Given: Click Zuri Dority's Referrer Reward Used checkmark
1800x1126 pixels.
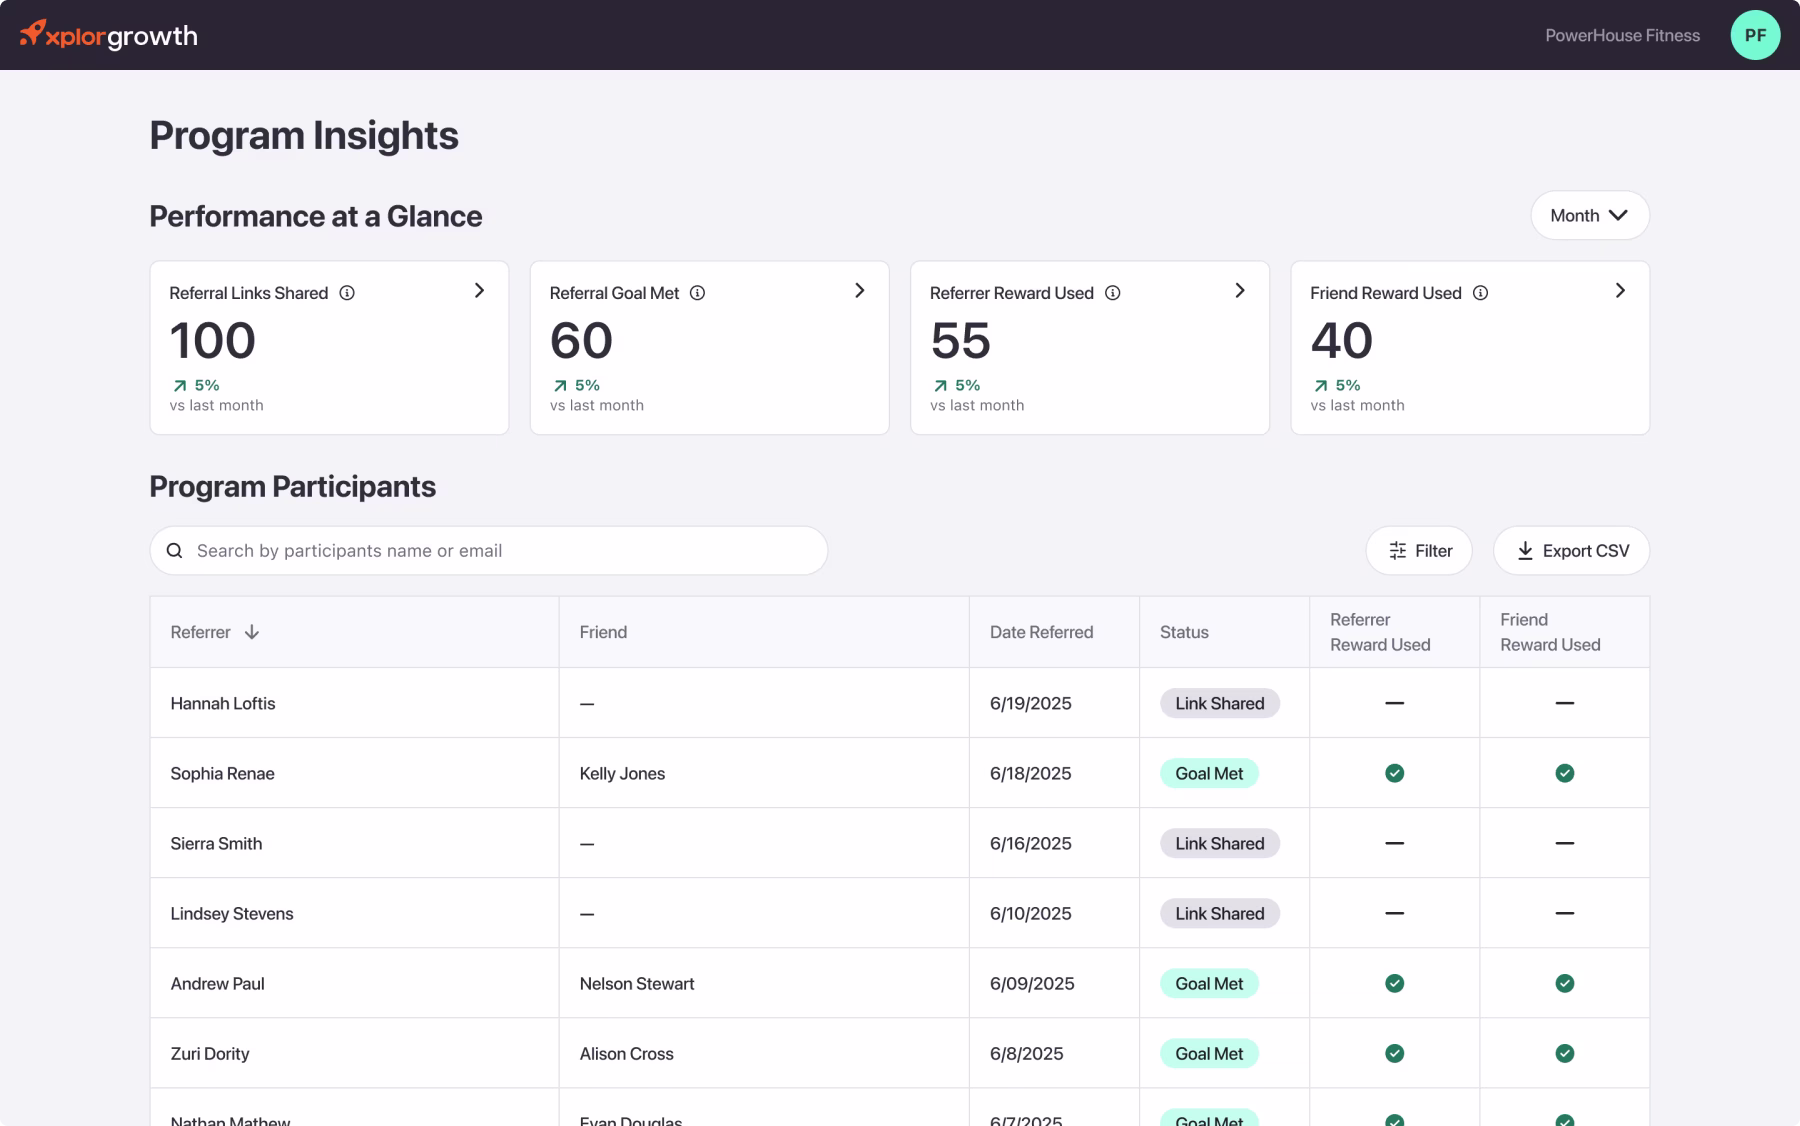Looking at the screenshot, I should pos(1394,1053).
